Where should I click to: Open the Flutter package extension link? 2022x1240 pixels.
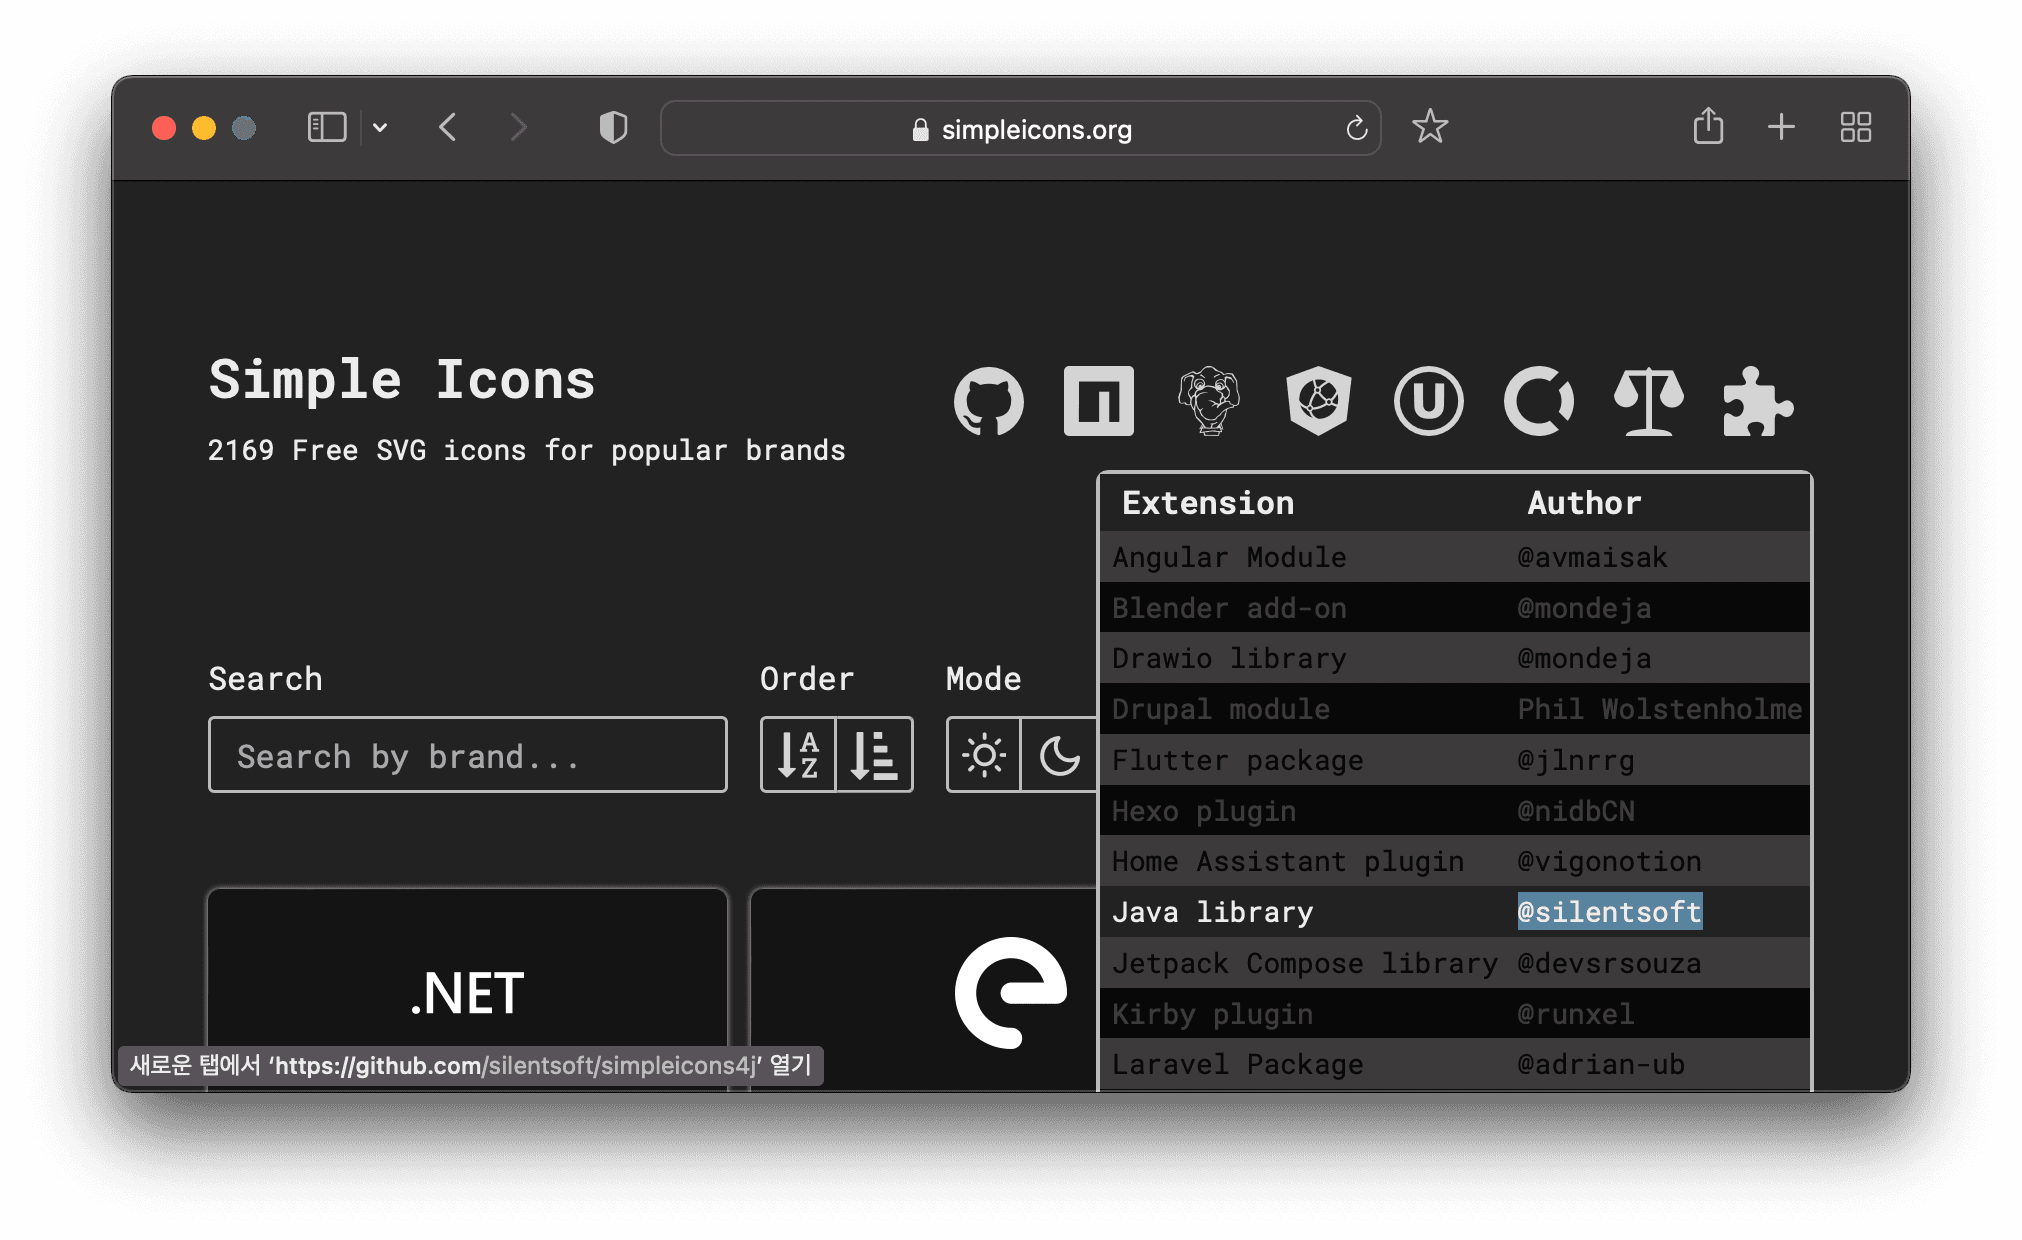click(1237, 760)
